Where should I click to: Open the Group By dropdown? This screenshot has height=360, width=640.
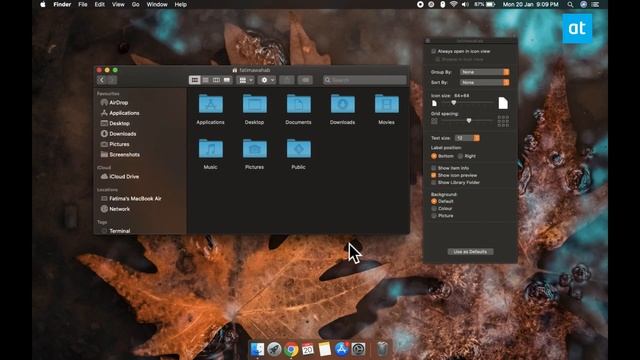[484, 72]
